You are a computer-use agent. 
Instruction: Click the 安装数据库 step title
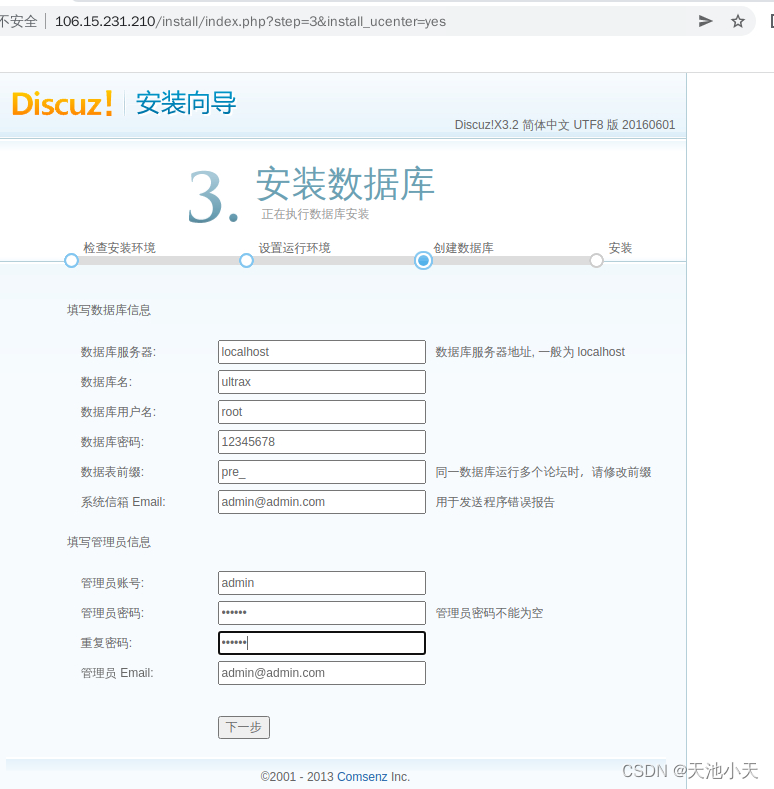[x=345, y=184]
